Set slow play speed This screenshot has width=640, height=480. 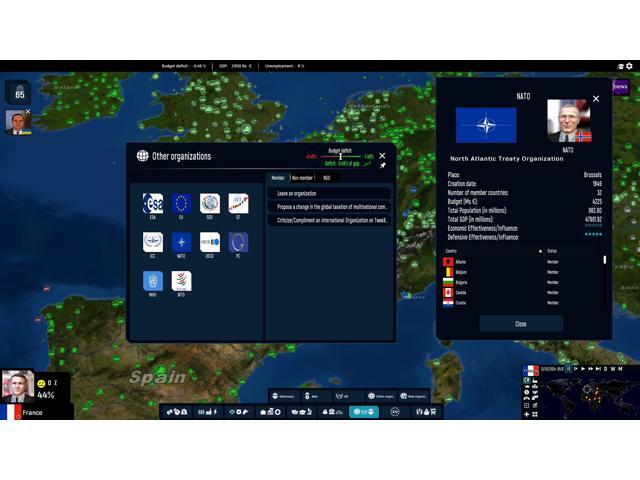point(576,369)
